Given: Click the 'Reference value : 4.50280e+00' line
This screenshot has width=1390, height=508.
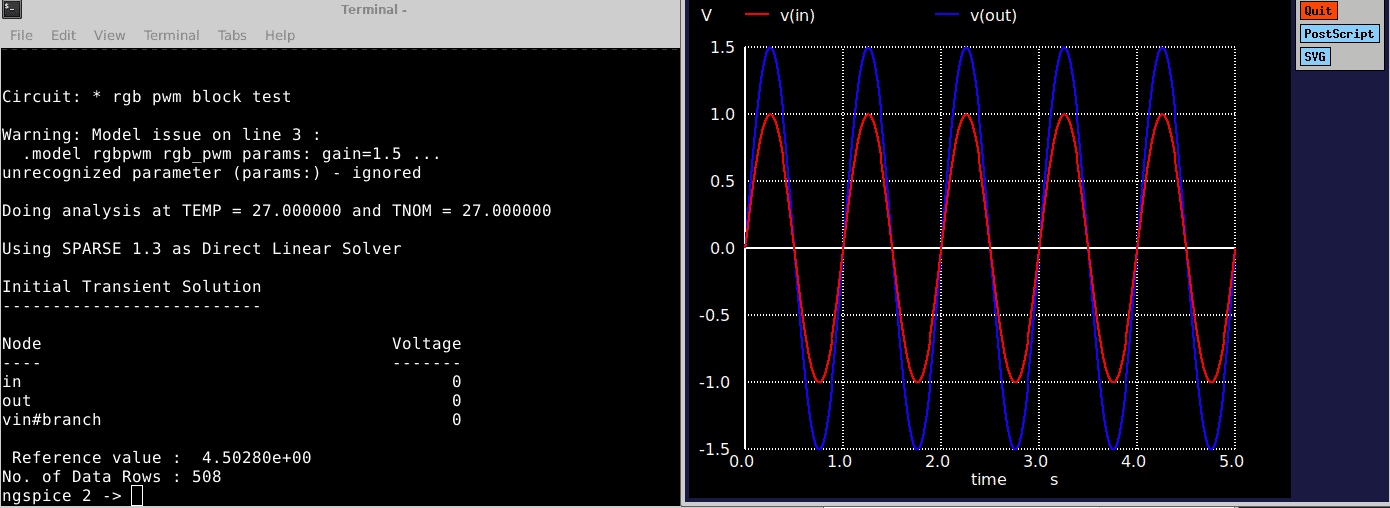Looking at the screenshot, I should point(162,458).
